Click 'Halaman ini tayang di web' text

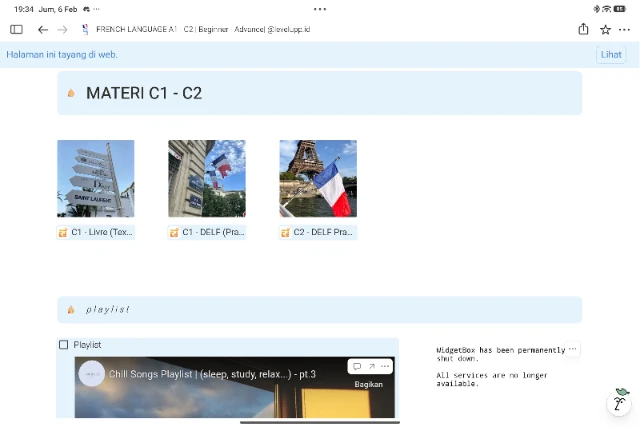(x=62, y=55)
